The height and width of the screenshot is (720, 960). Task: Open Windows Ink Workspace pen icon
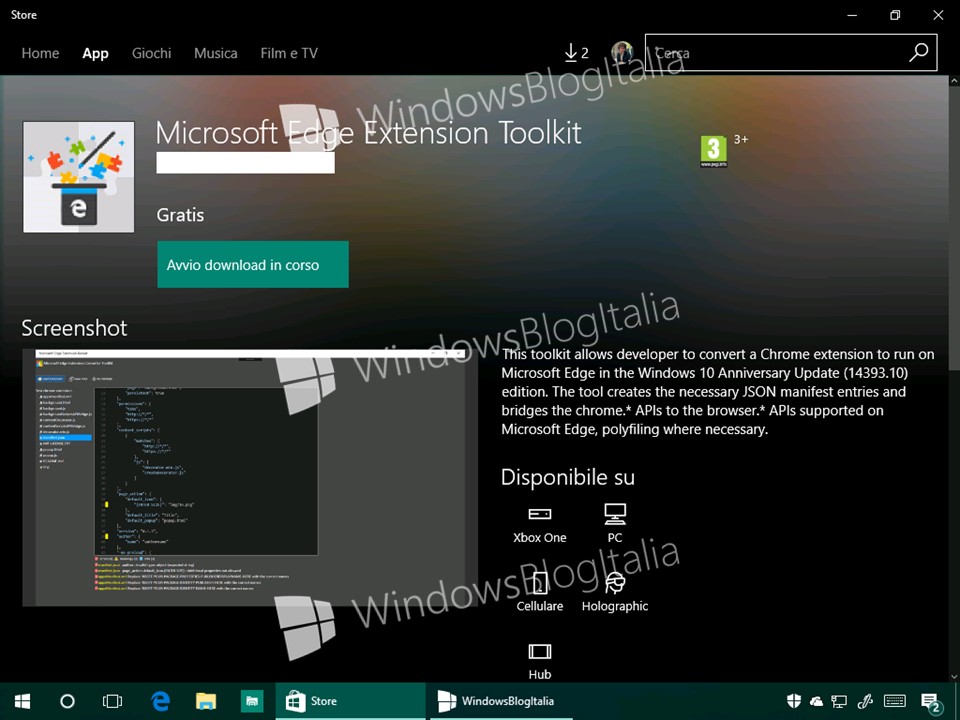pos(865,701)
